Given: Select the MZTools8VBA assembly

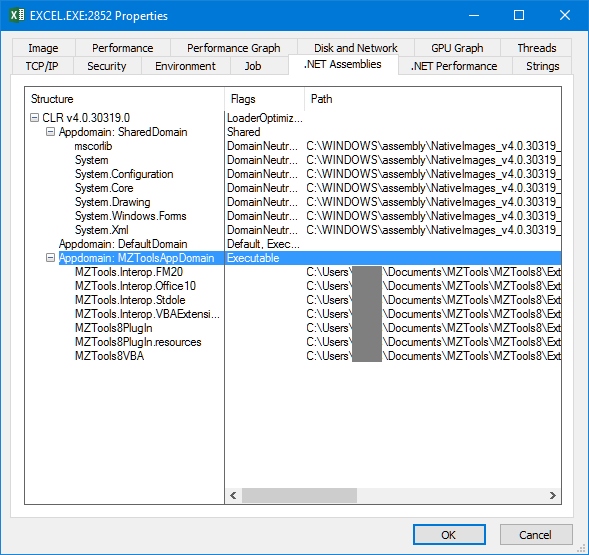Looking at the screenshot, I should [x=109, y=356].
